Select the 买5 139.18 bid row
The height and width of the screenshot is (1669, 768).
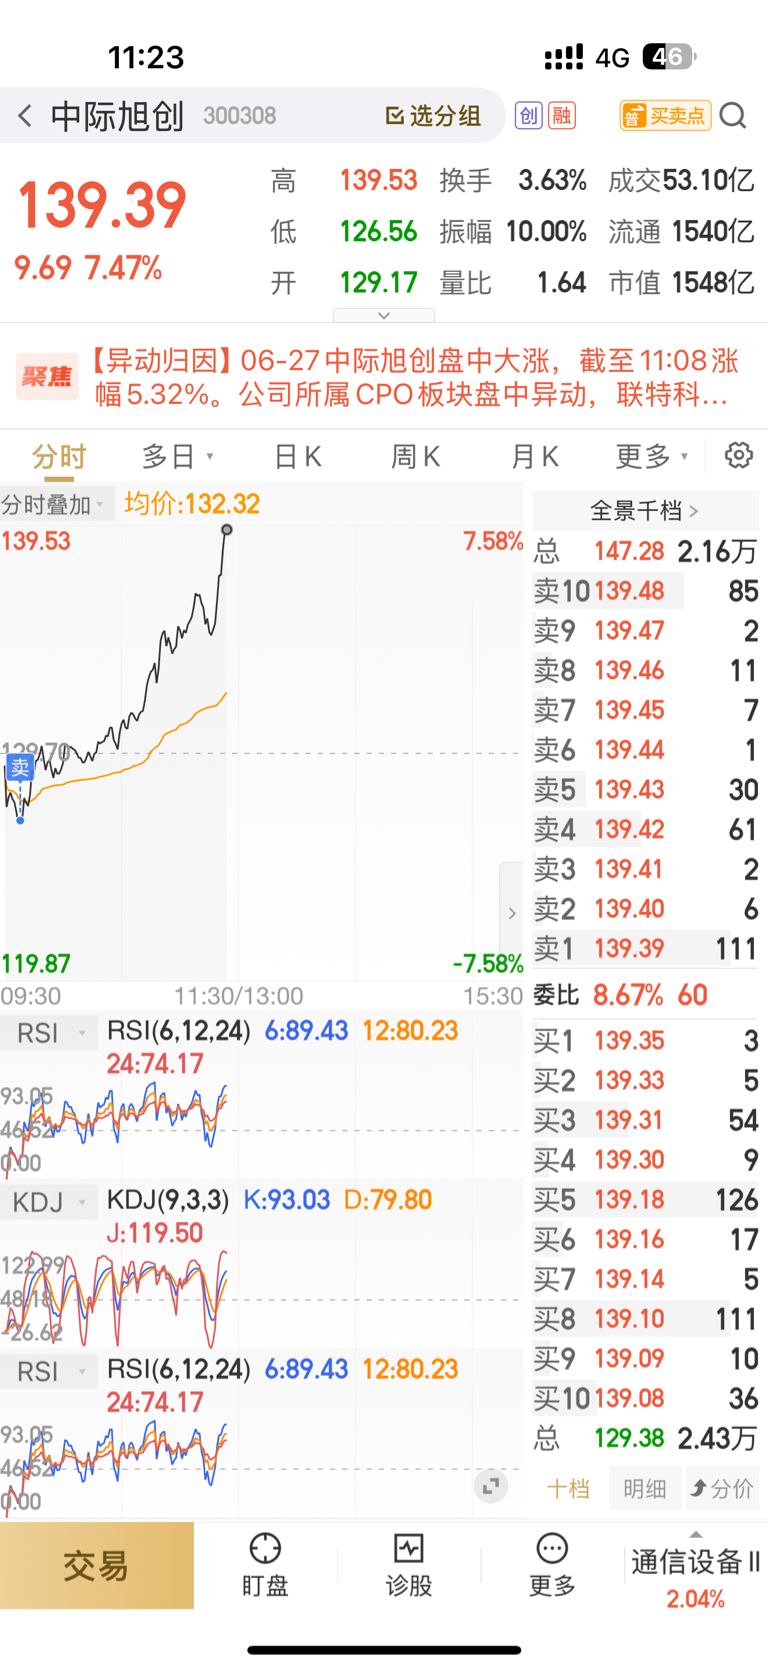(645, 1200)
